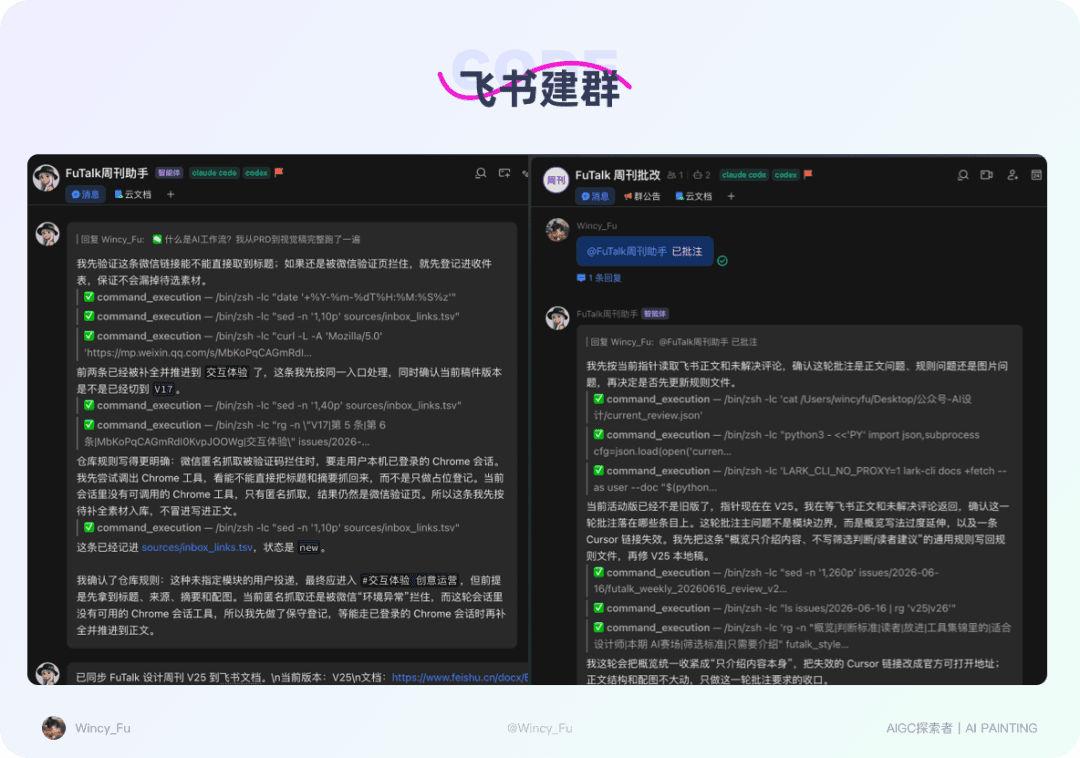
Task: Open 云文档 tab in FuTalk 周刊批改
Action: pyautogui.click(x=694, y=196)
